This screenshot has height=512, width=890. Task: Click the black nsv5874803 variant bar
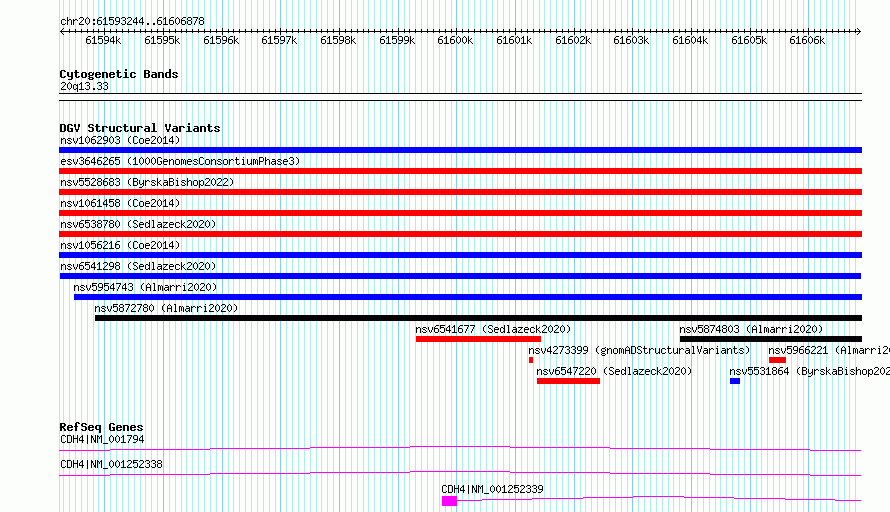[771, 339]
